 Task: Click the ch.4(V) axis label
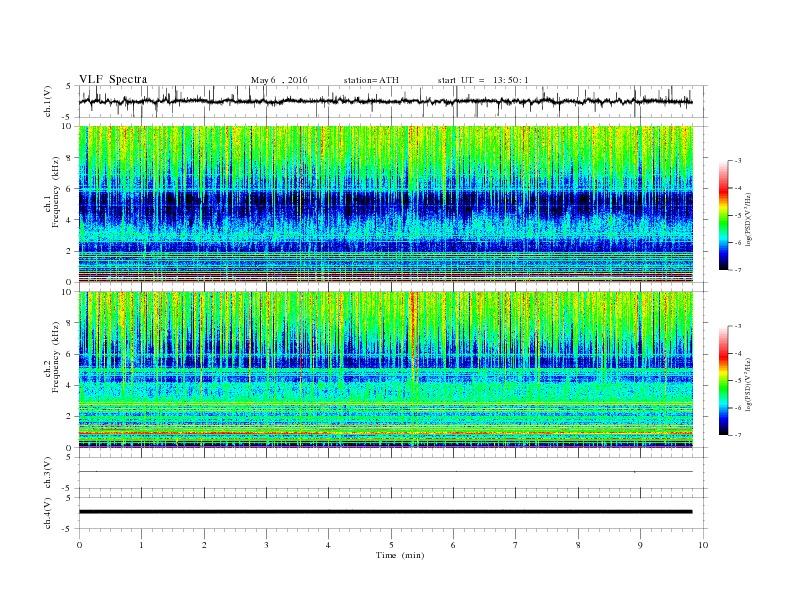[48, 514]
